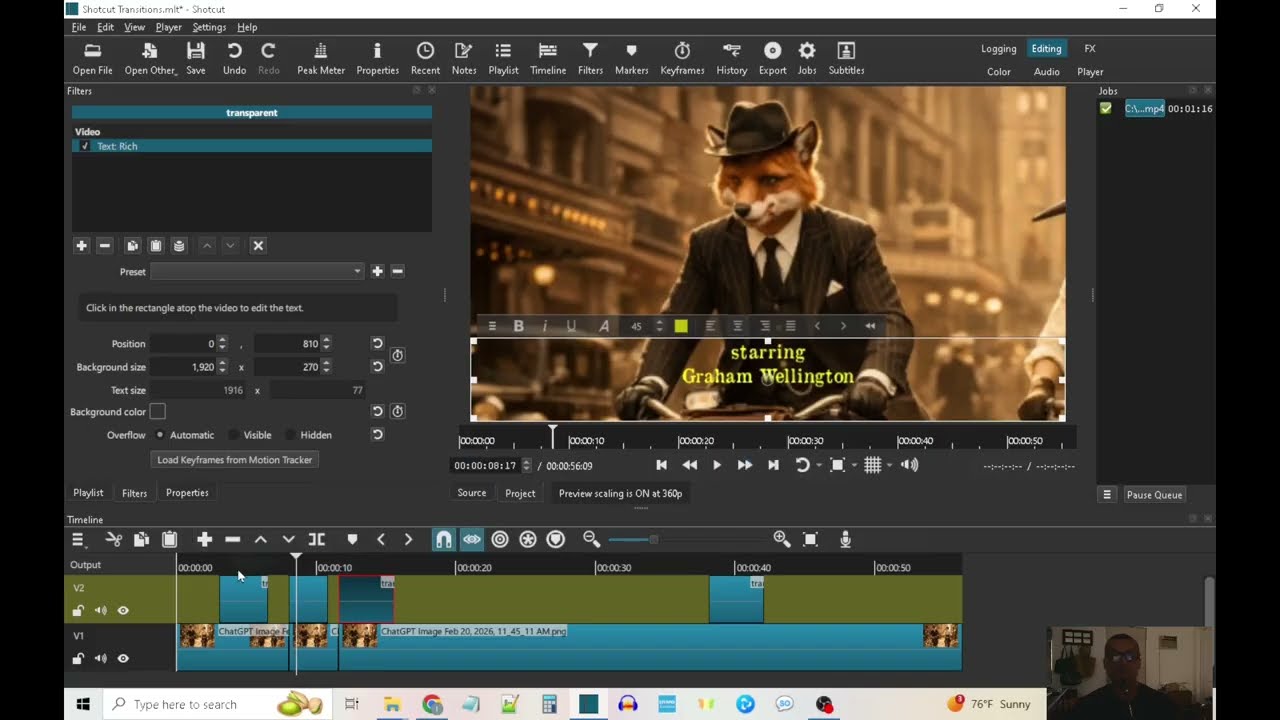Open the History panel
1280x720 pixels.
(731, 58)
